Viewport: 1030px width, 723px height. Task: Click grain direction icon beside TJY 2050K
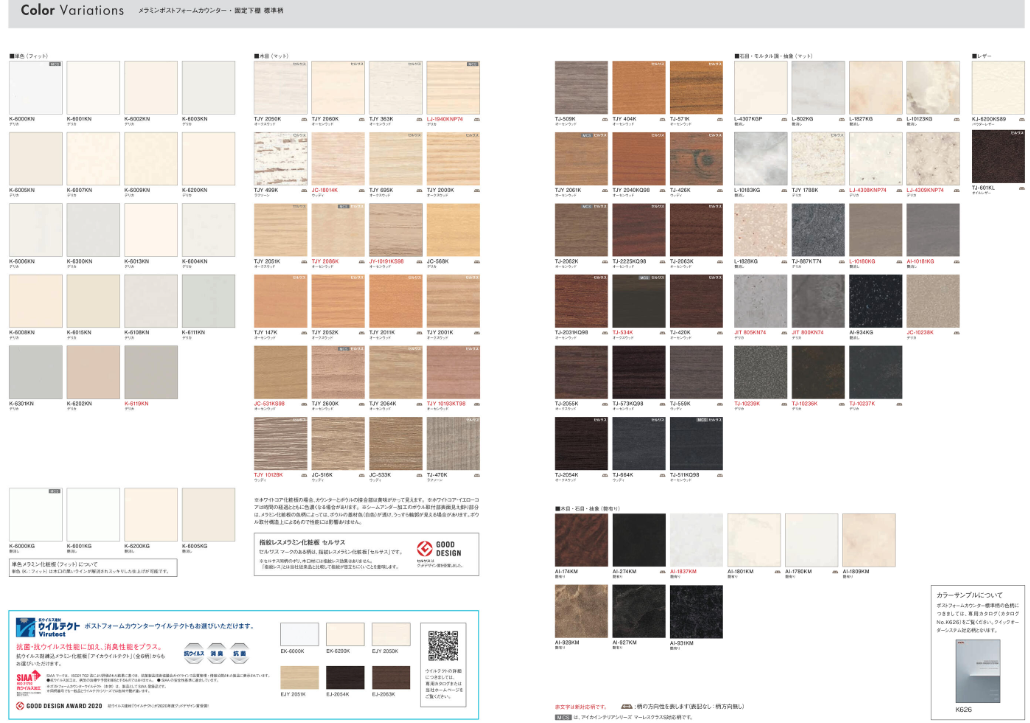tap(303, 118)
